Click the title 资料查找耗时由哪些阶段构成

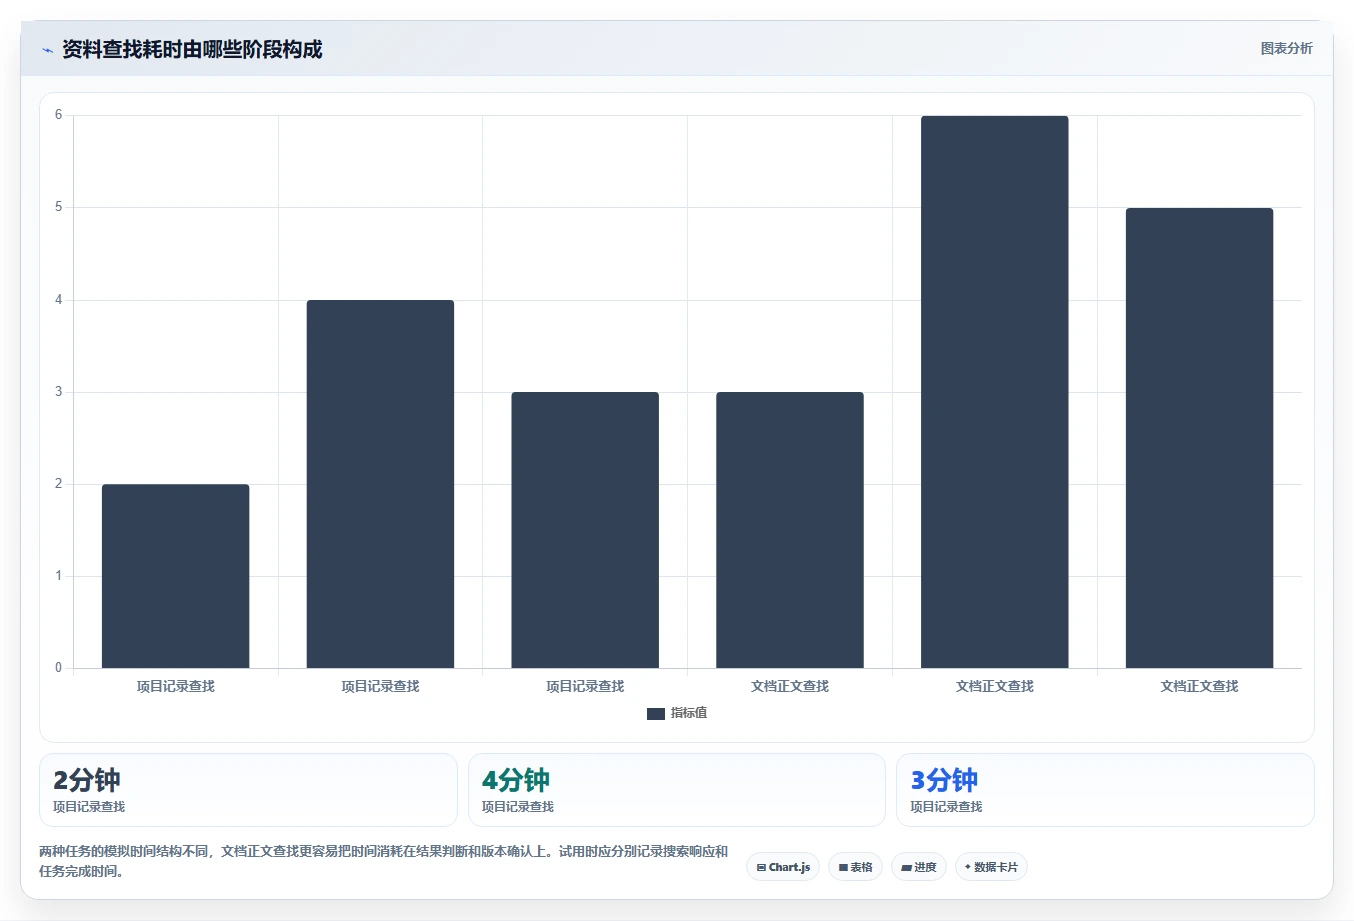pos(192,49)
